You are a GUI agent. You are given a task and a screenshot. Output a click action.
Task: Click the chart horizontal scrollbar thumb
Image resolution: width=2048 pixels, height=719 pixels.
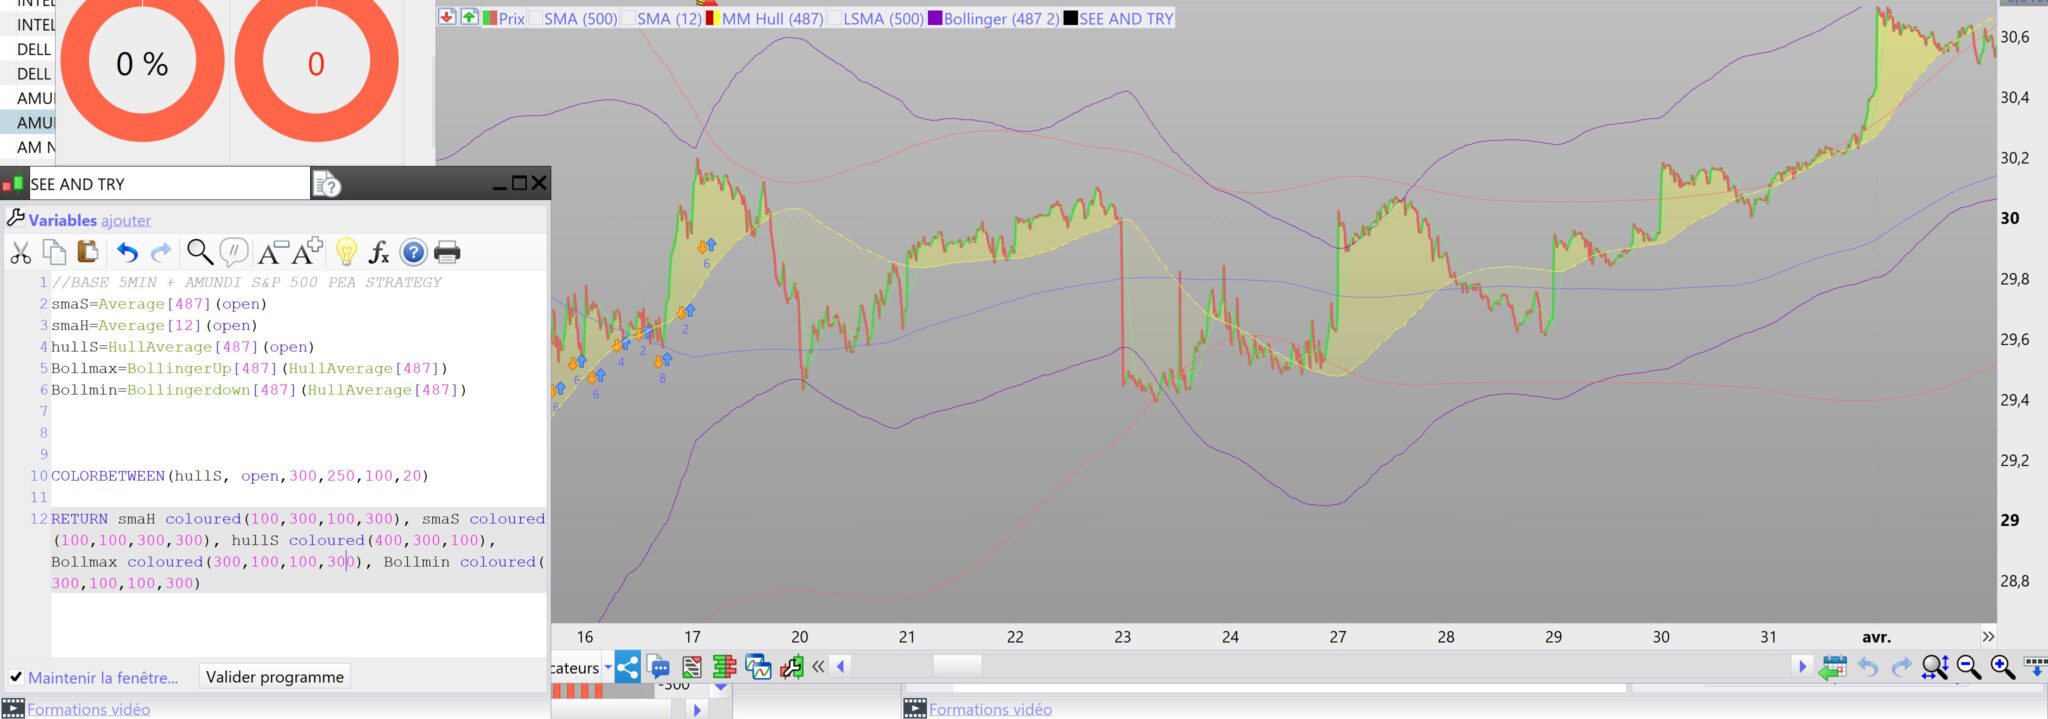pos(957,666)
